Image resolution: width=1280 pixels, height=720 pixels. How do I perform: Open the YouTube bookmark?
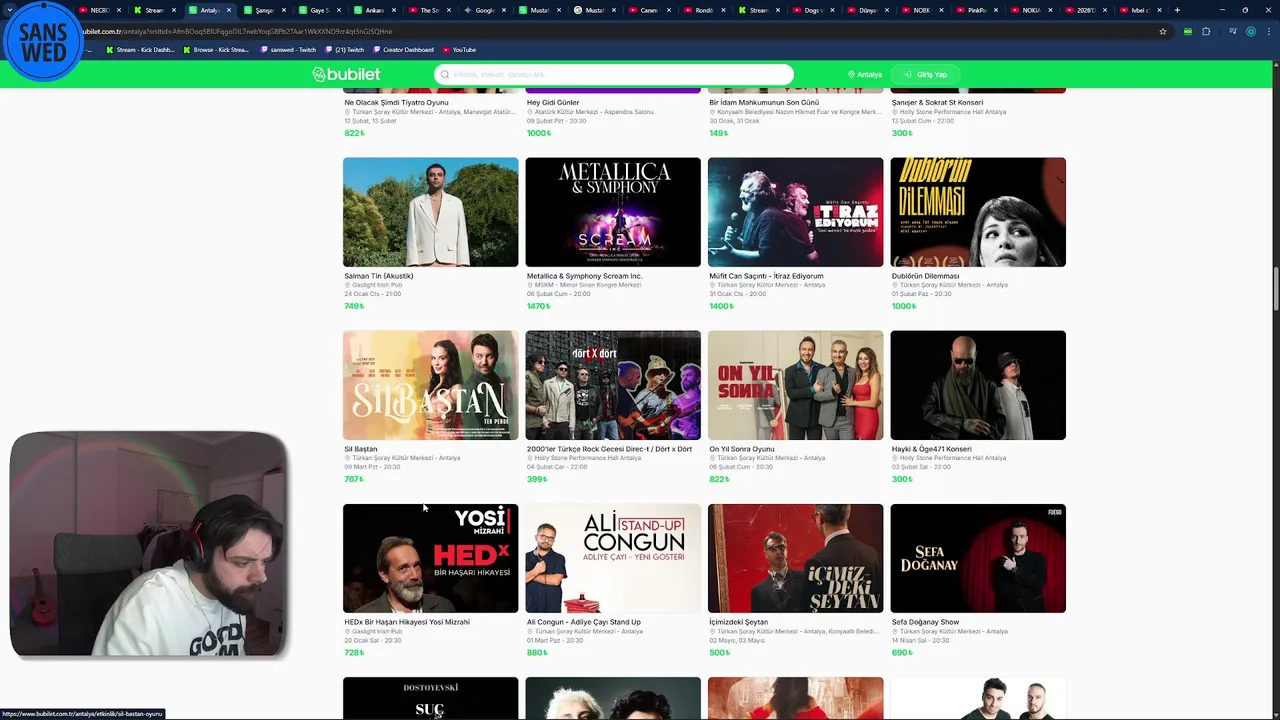pos(459,49)
